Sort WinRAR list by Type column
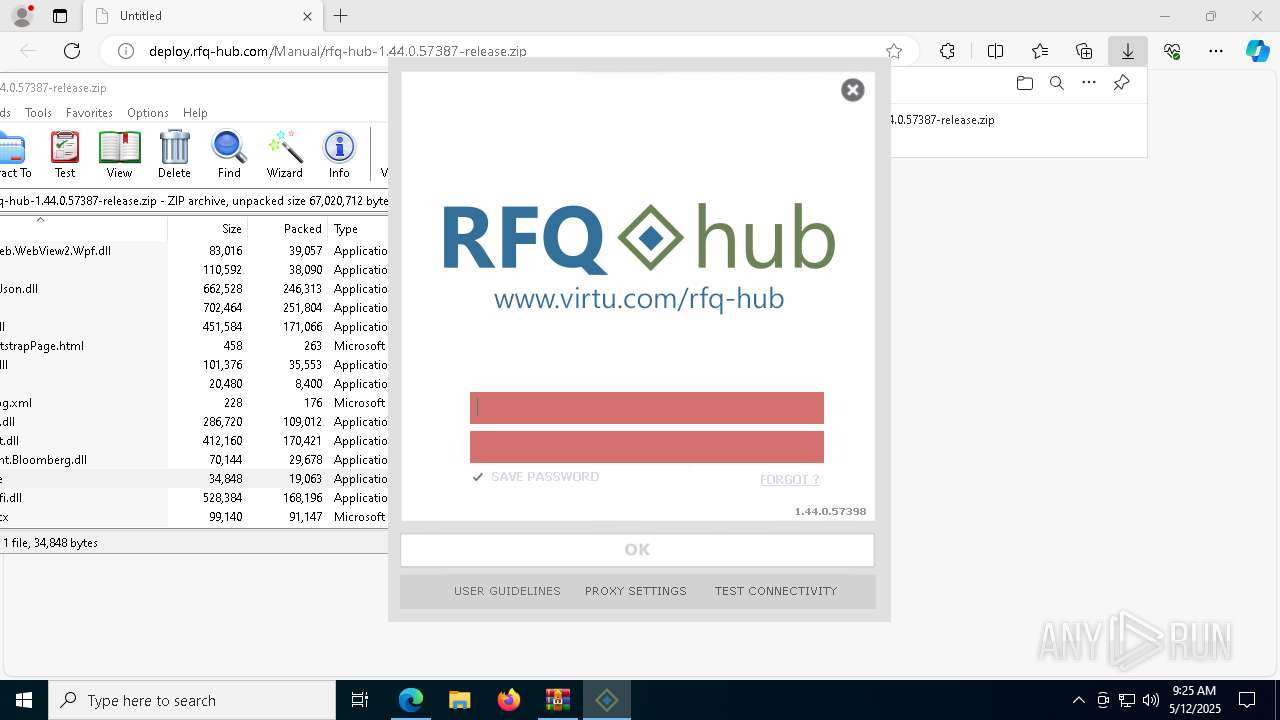The image size is (1280, 720). coord(358,229)
